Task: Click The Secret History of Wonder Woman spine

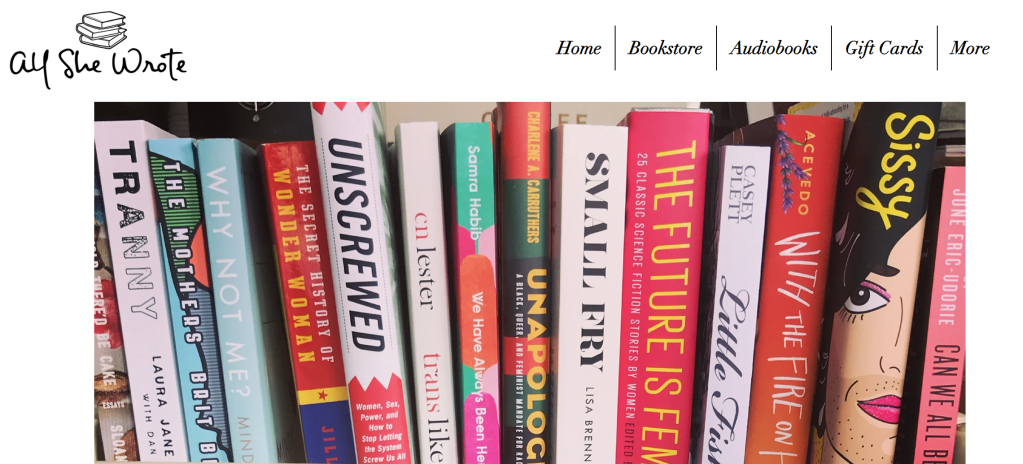Action: point(307,302)
